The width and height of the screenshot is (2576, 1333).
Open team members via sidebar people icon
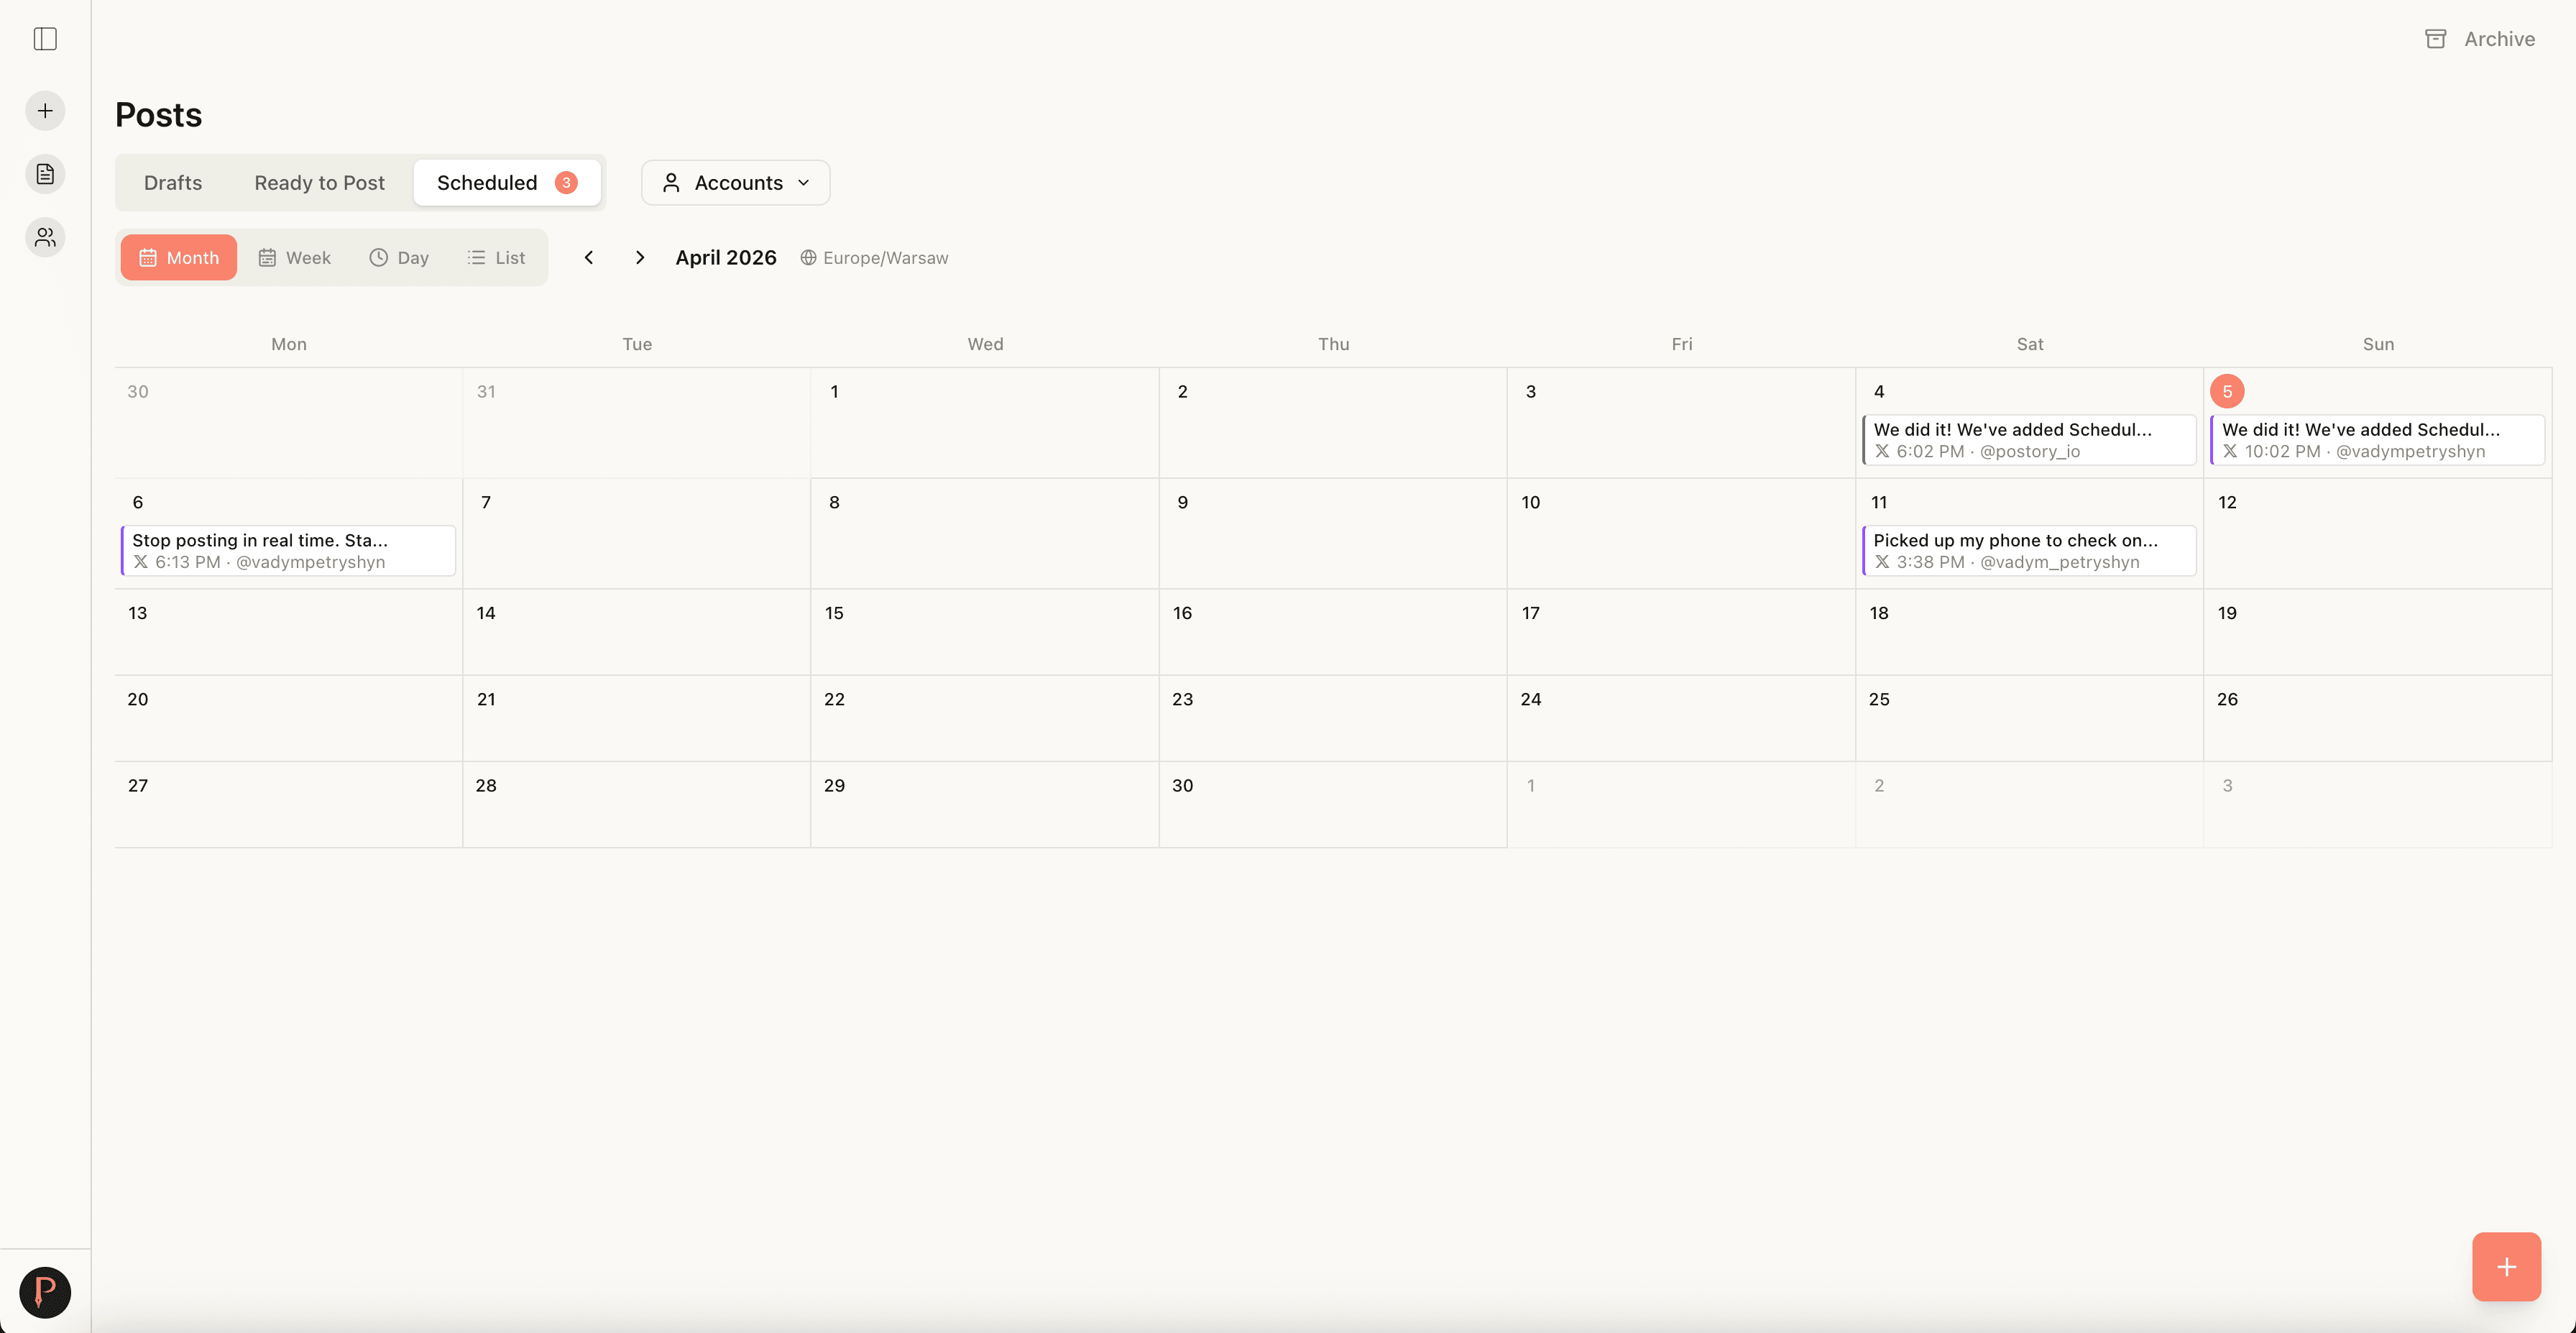(x=44, y=237)
